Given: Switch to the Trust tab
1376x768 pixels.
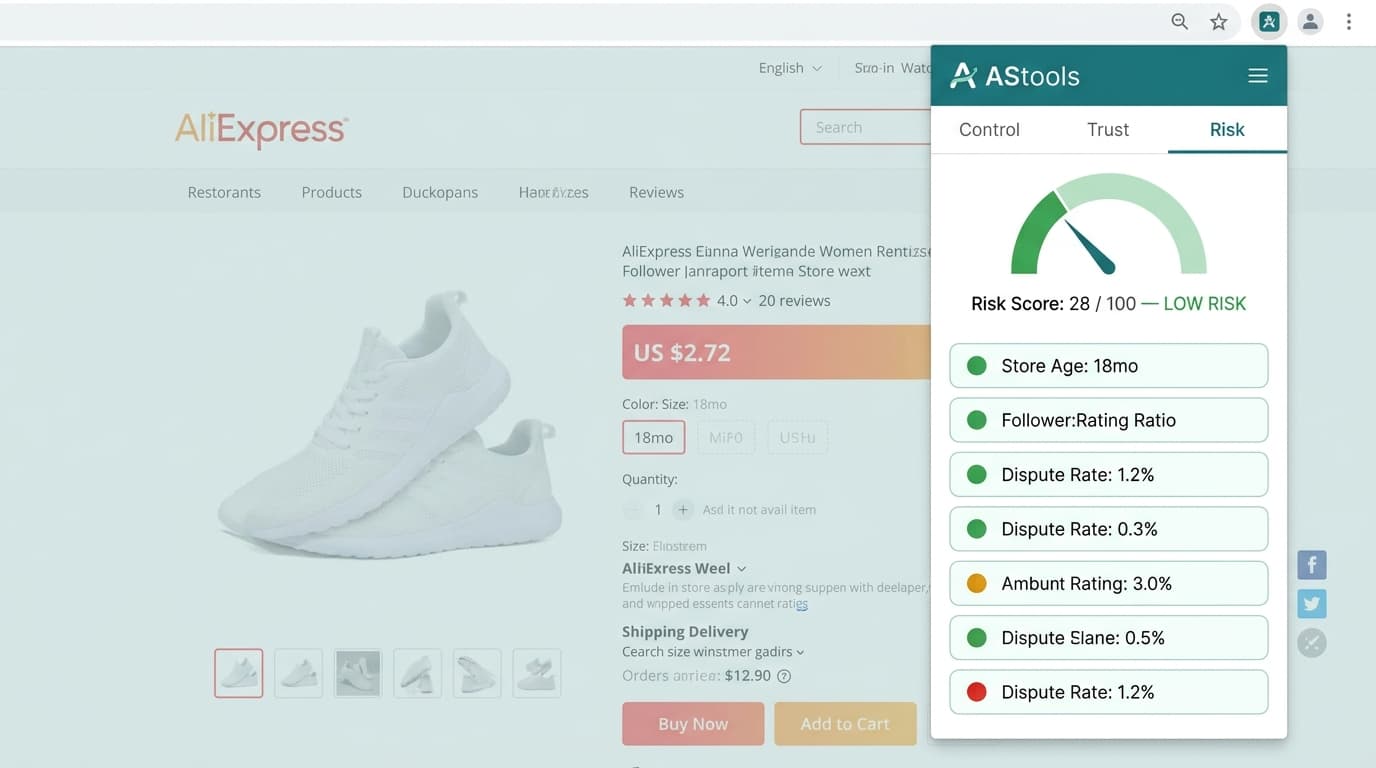Looking at the screenshot, I should click(x=1108, y=130).
